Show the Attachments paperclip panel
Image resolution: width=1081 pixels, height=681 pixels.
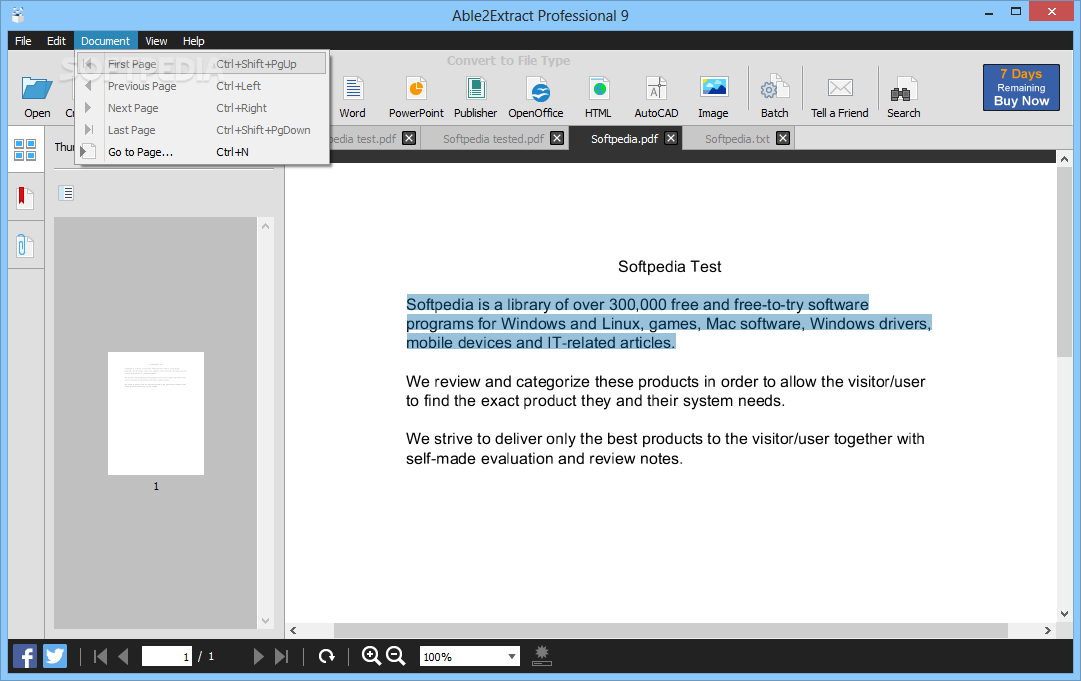(x=25, y=246)
